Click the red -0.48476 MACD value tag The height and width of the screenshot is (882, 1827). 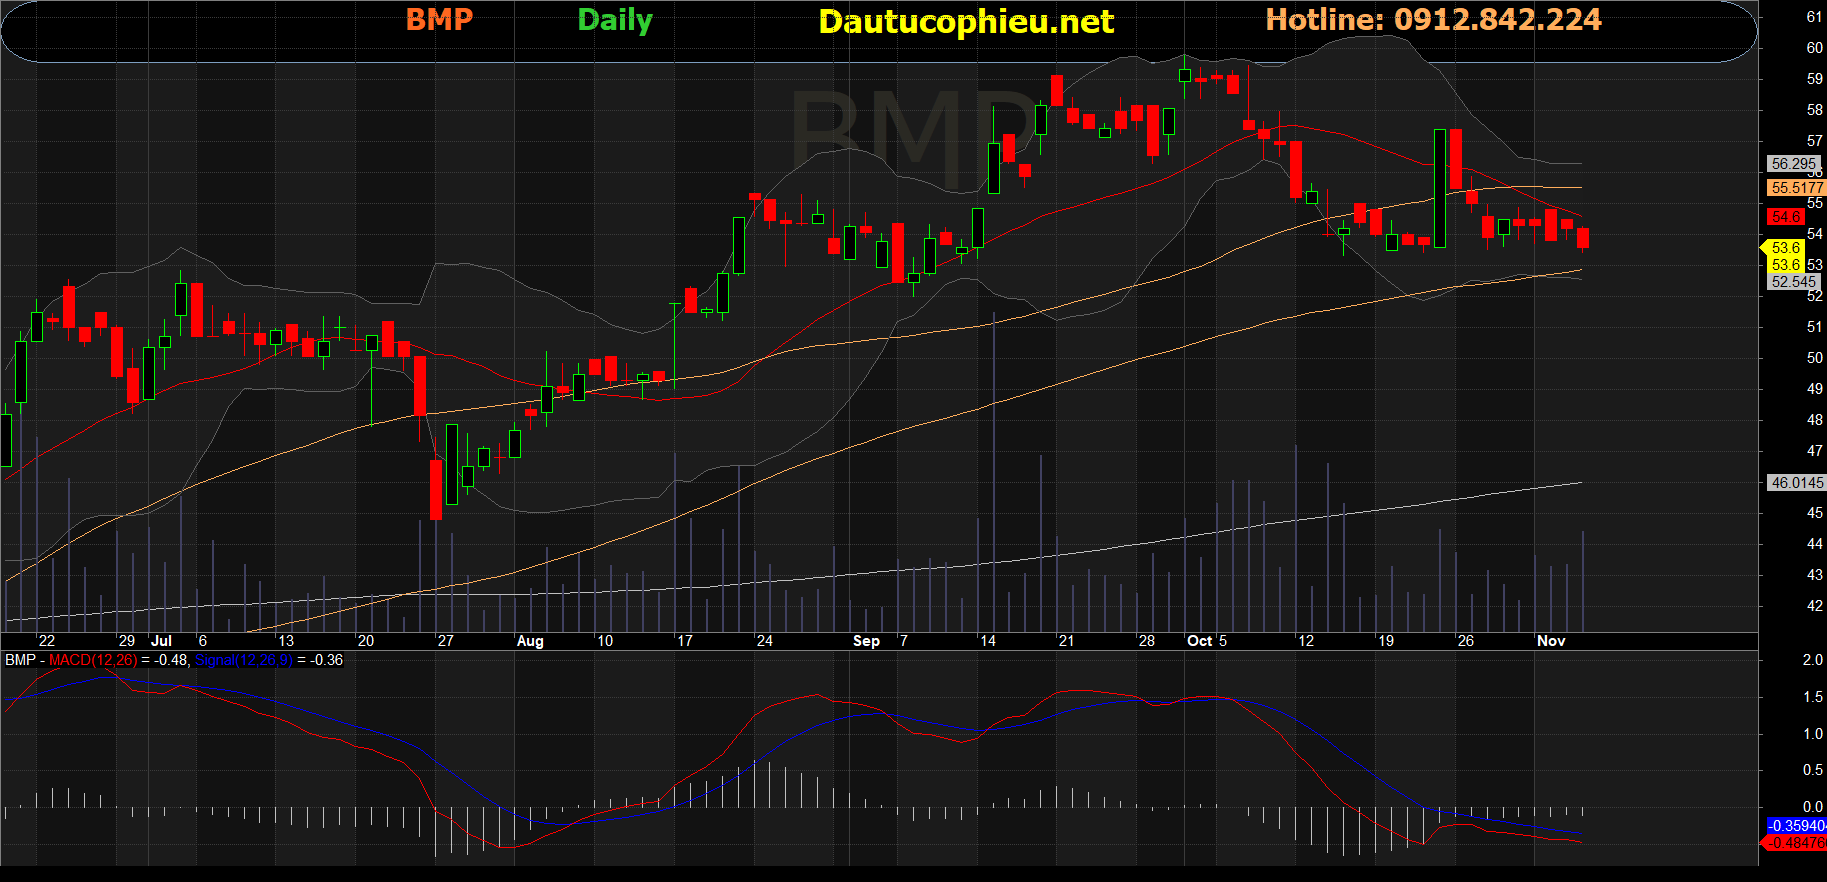point(1796,843)
